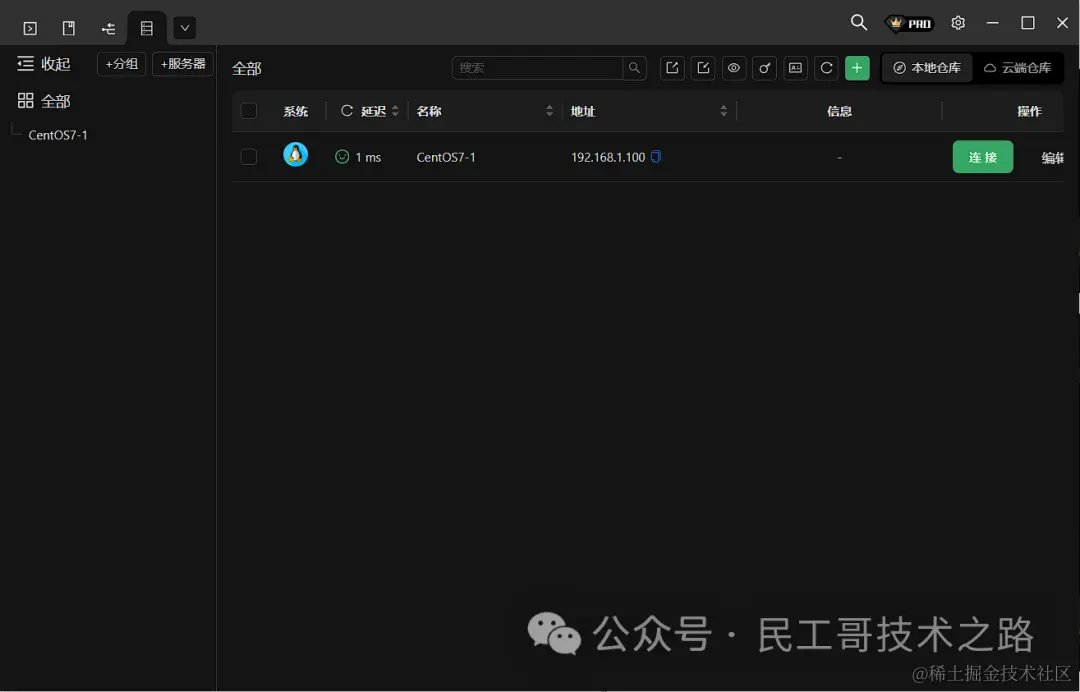Refresh the server list with circular arrow icon
Image resolution: width=1080 pixels, height=692 pixels.
[x=826, y=68]
